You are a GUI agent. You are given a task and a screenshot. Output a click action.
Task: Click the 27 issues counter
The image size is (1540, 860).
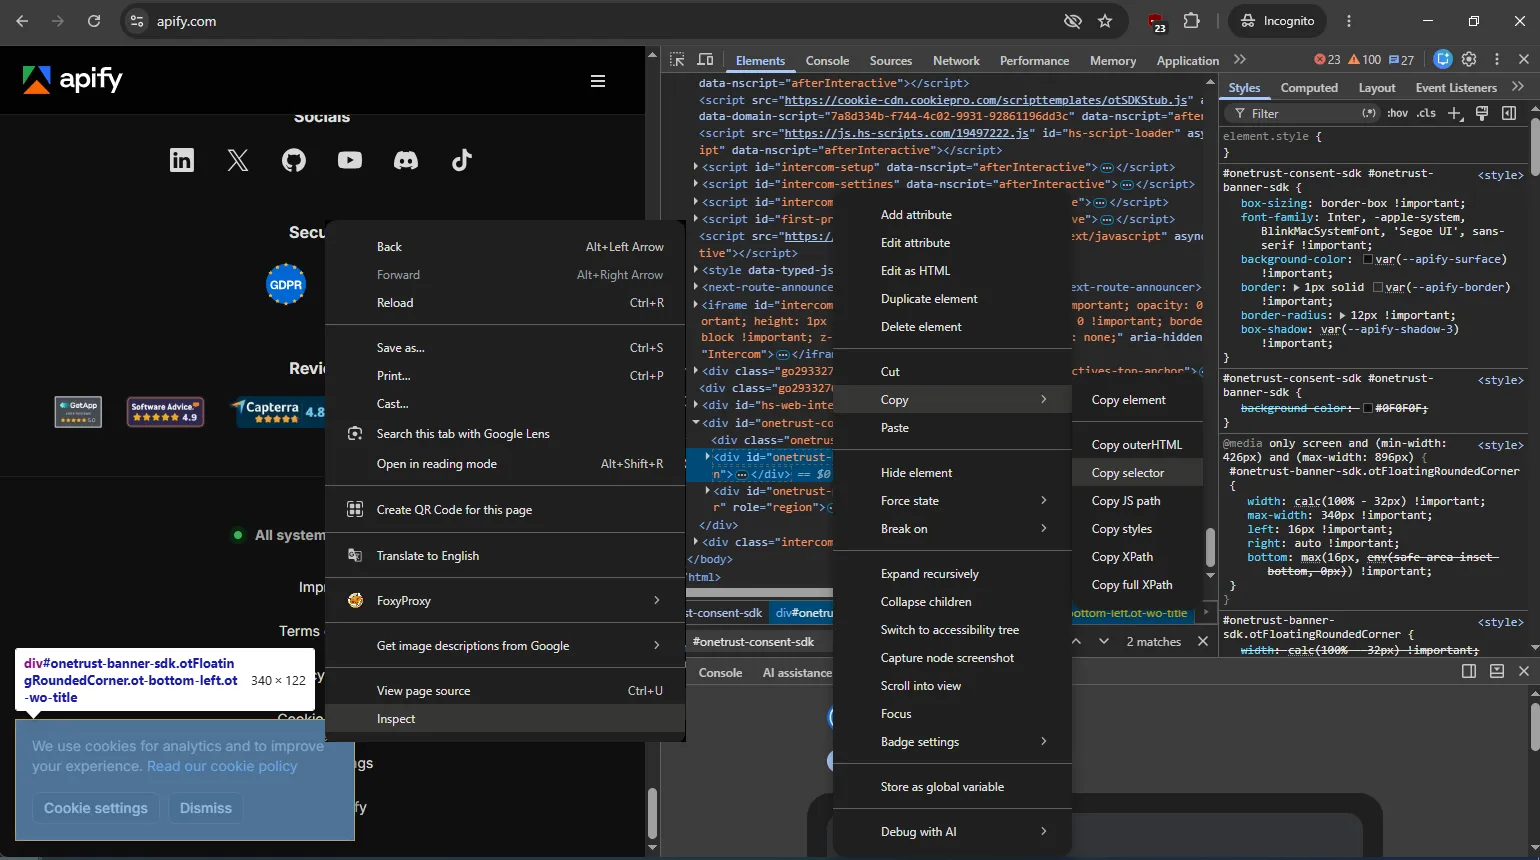(1402, 60)
